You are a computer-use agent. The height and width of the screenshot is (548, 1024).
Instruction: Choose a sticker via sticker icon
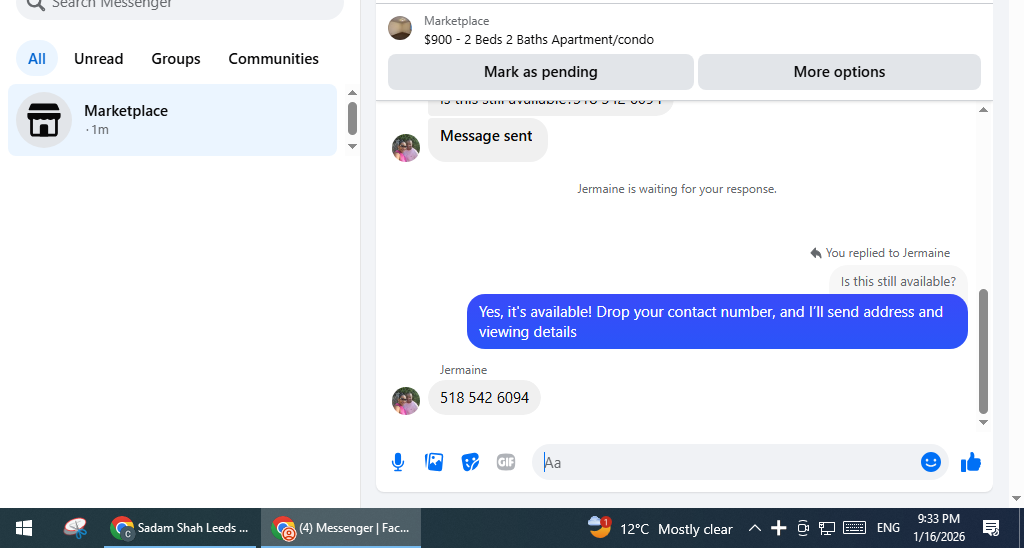point(470,462)
